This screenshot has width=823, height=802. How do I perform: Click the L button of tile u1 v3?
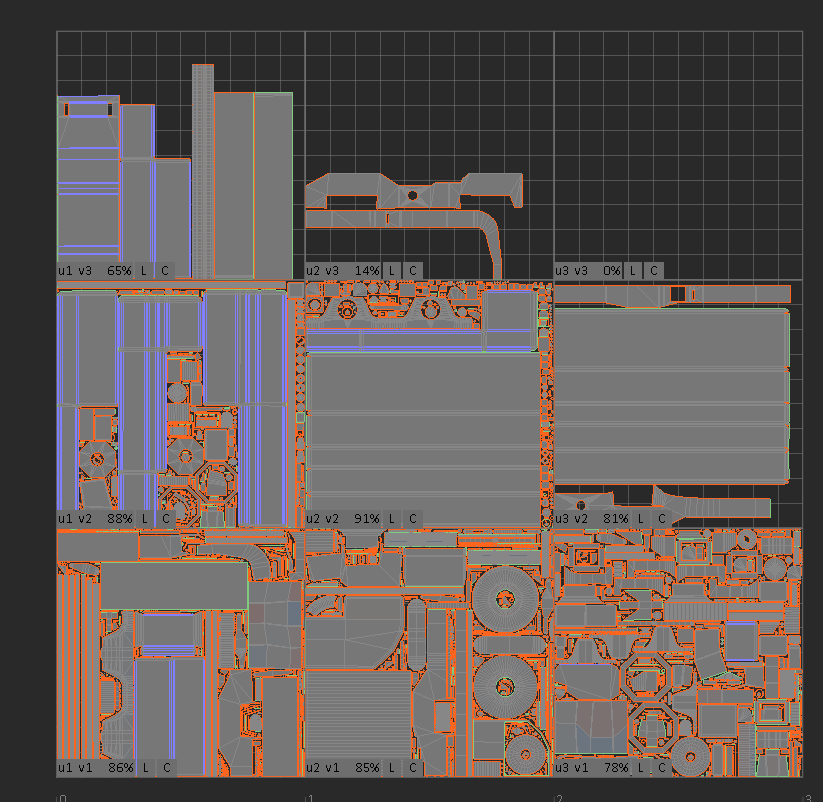144,271
